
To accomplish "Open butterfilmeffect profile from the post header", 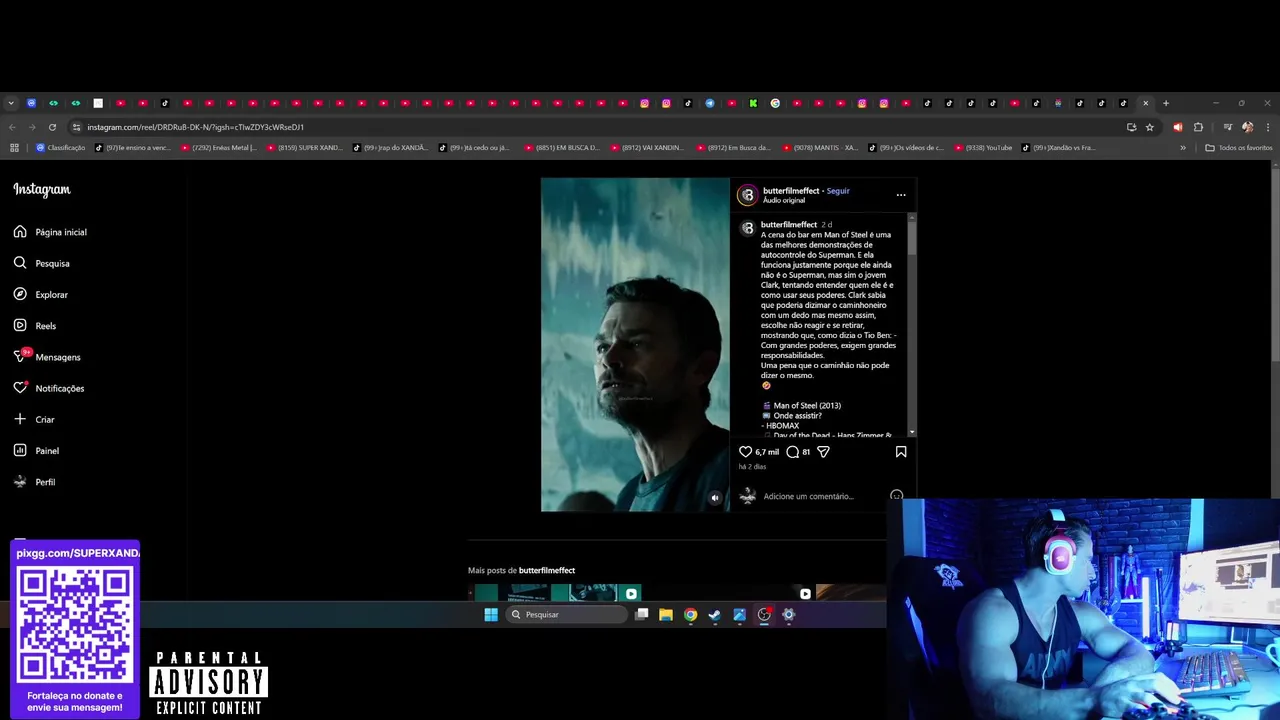I will click(x=791, y=191).
